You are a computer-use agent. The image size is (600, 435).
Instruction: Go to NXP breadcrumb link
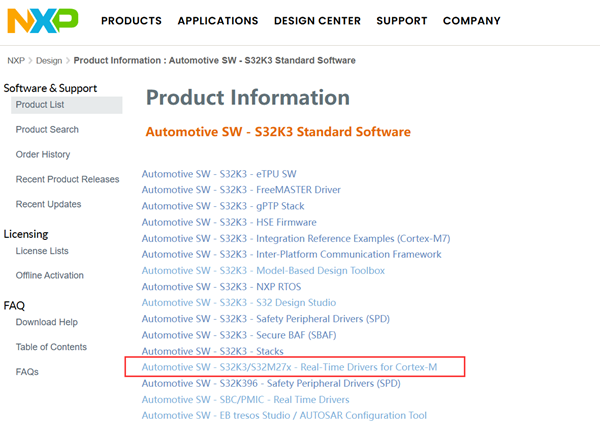tap(16, 60)
